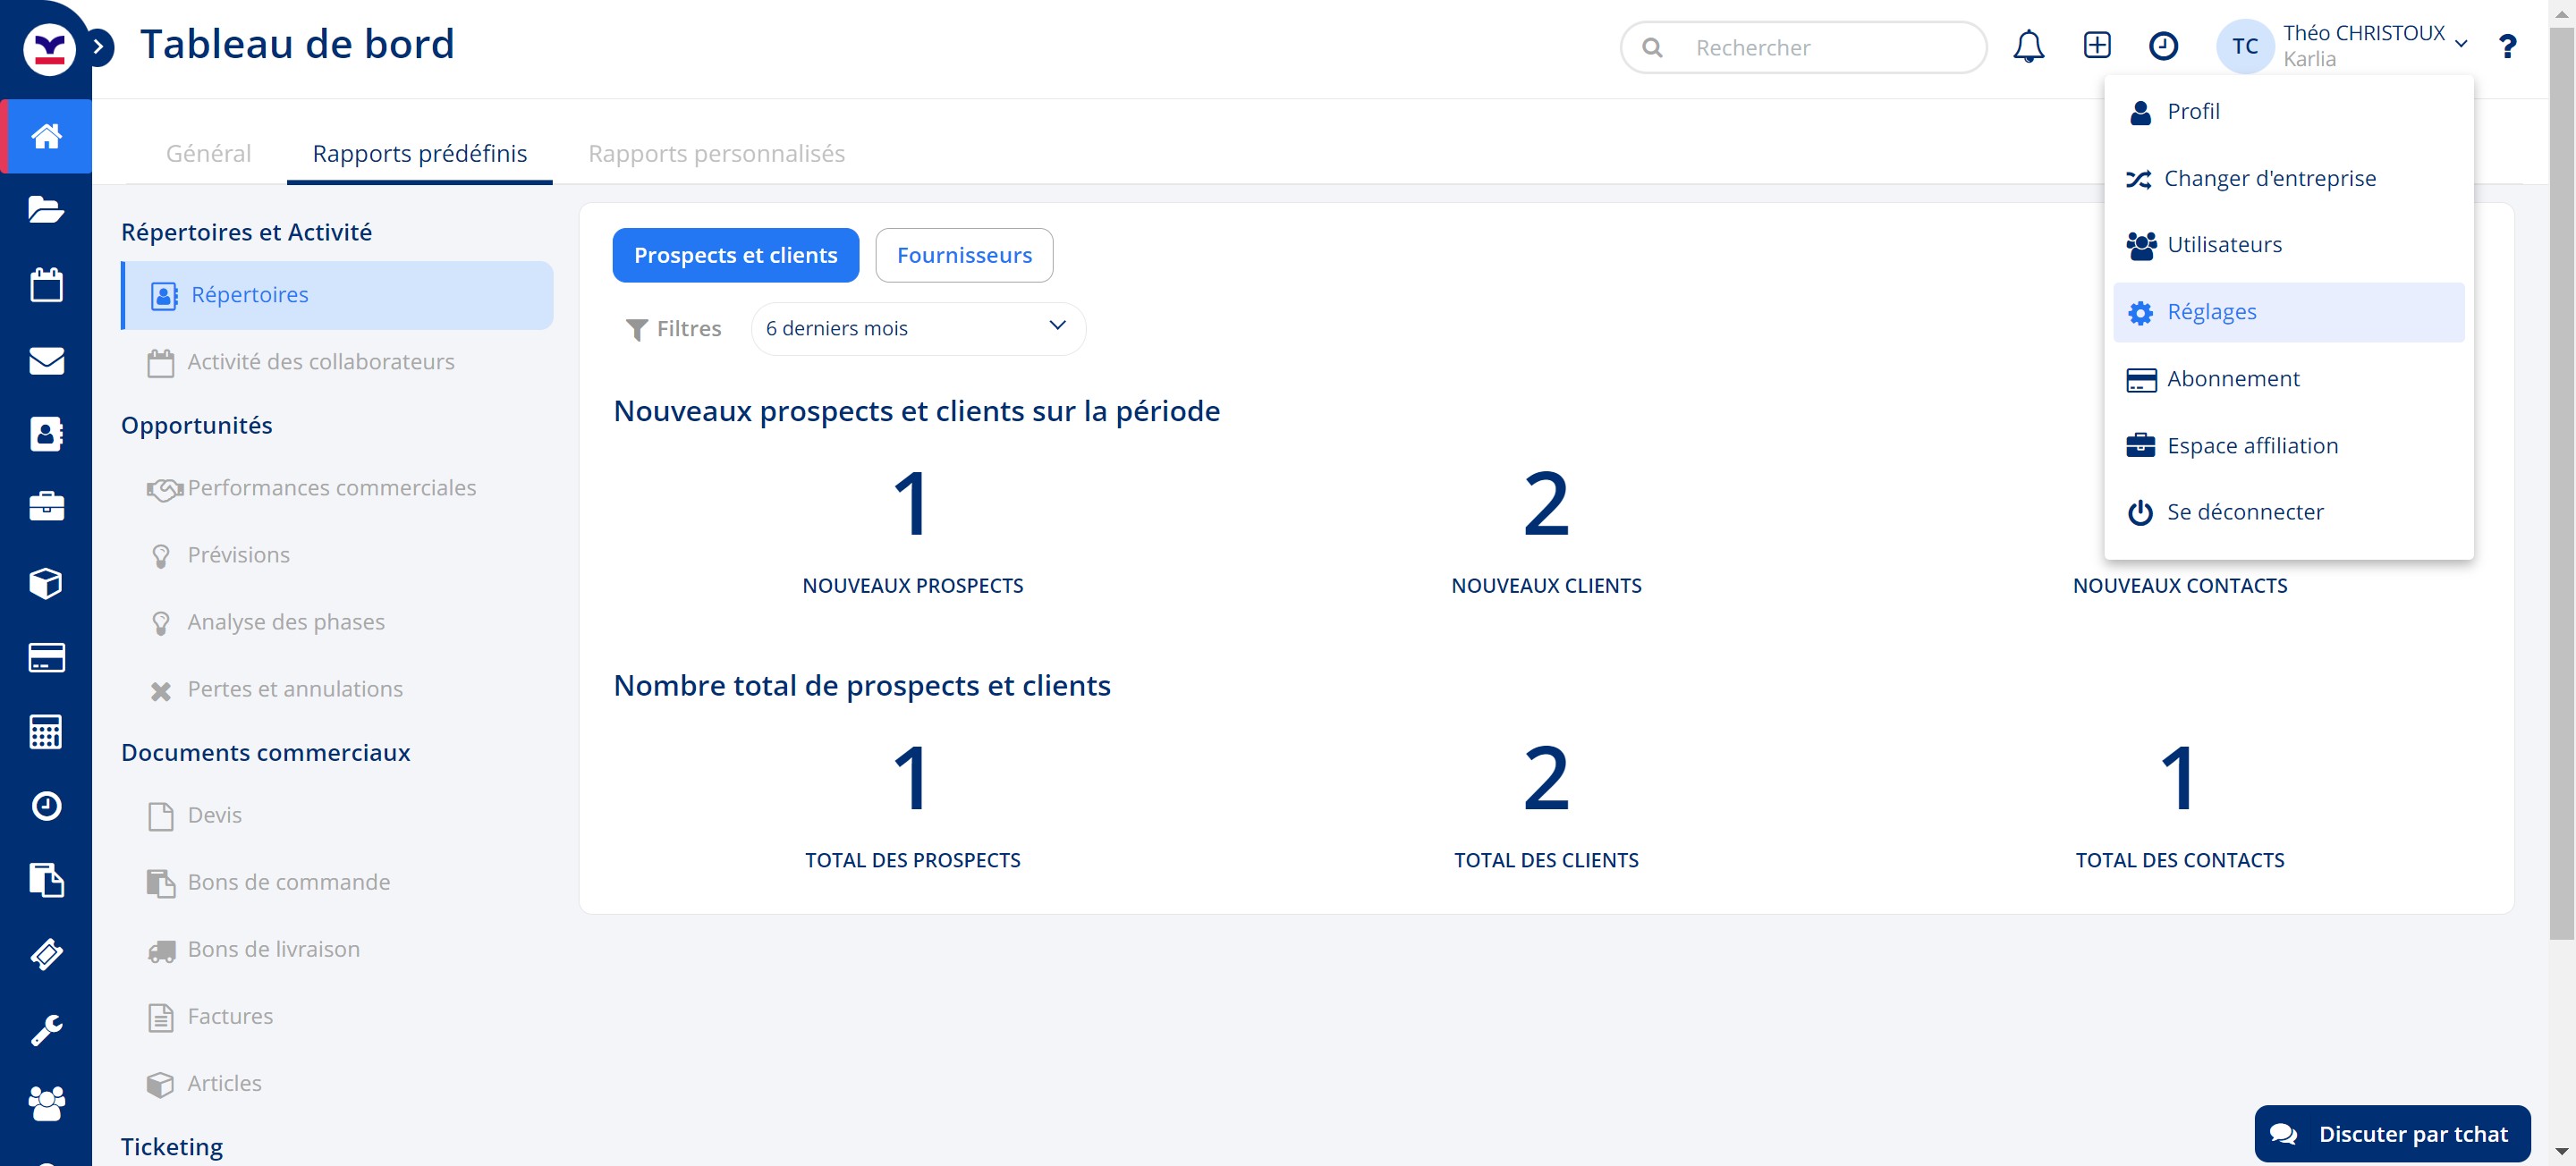The image size is (2576, 1166).
Task: Focus the Rechercher search field
Action: pos(1803,47)
